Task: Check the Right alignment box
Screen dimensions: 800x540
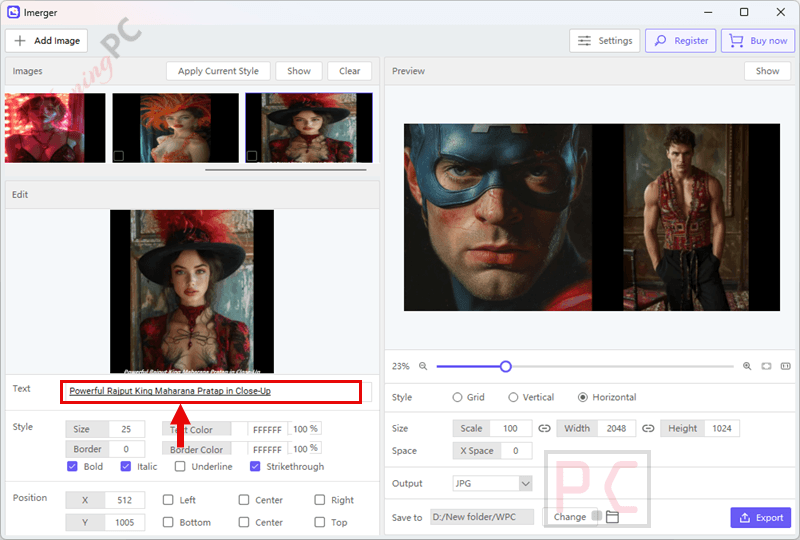Action: (x=319, y=500)
